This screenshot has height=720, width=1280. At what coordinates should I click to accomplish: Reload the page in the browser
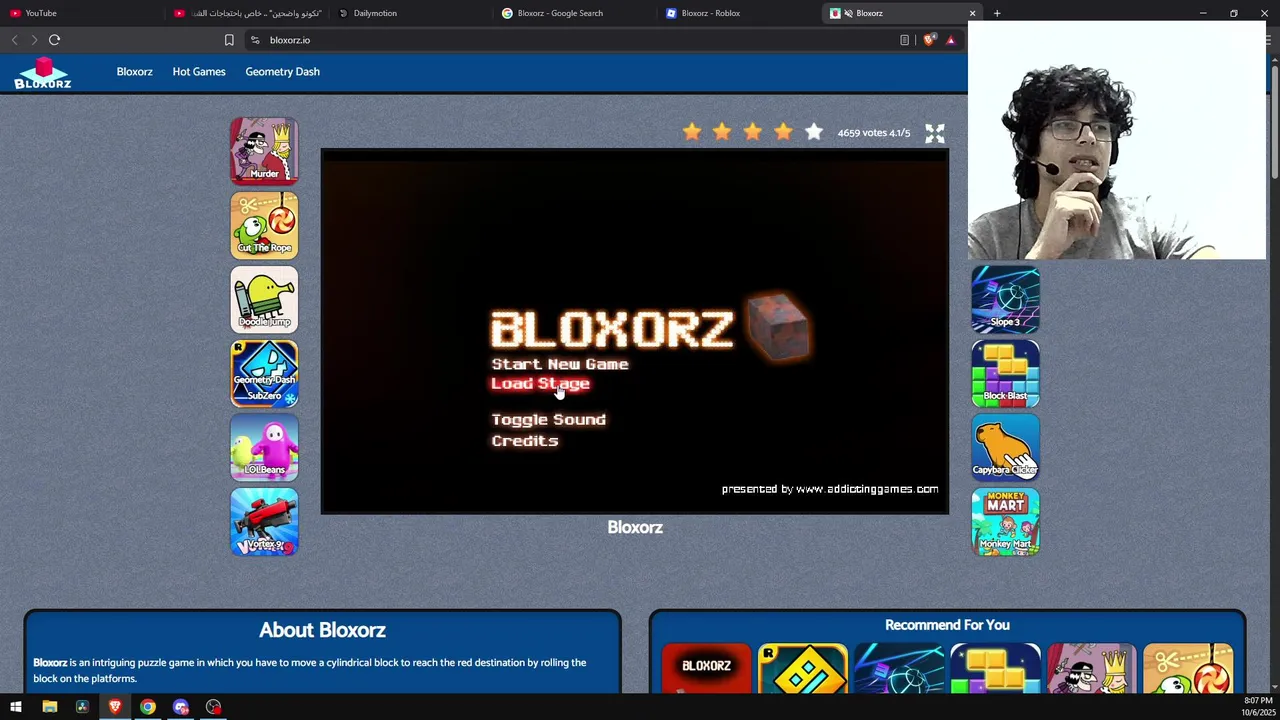coord(54,40)
